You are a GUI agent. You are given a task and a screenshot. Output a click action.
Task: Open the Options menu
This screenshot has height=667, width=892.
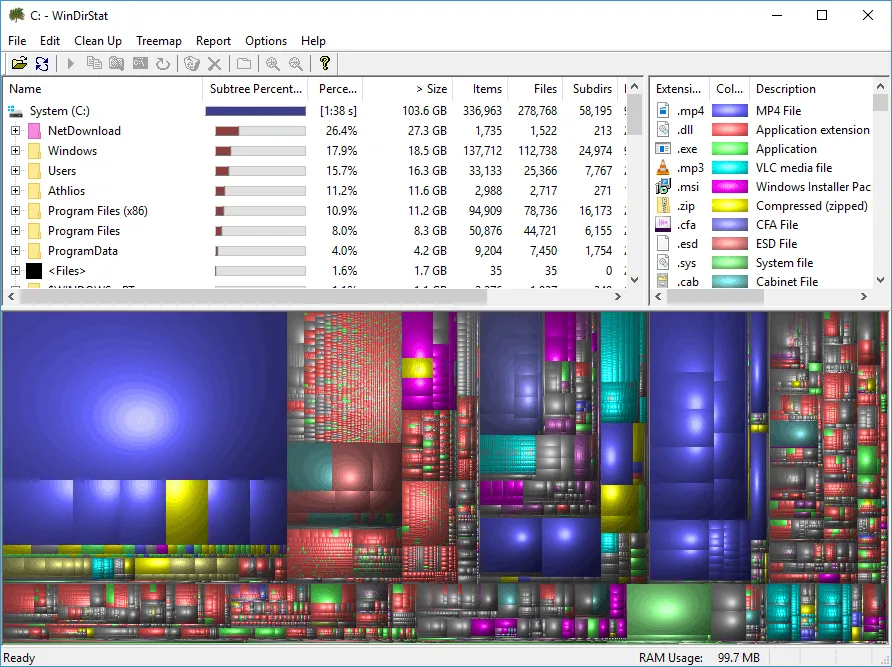266,41
